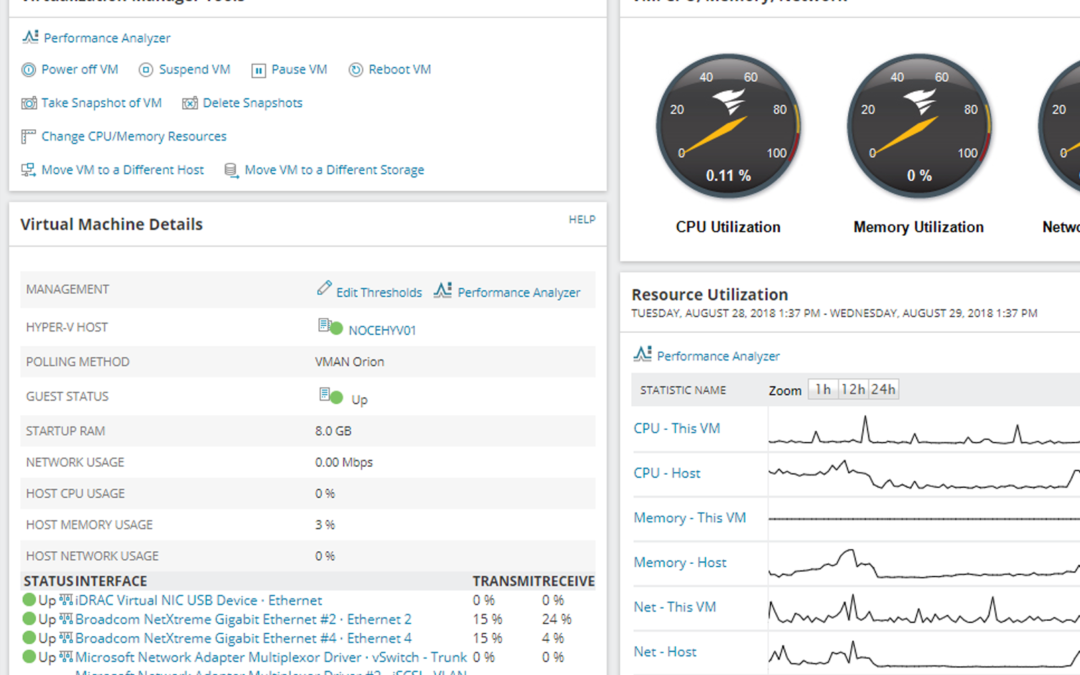Choose the Suspend VM link
The height and width of the screenshot is (675, 1080).
(x=194, y=70)
